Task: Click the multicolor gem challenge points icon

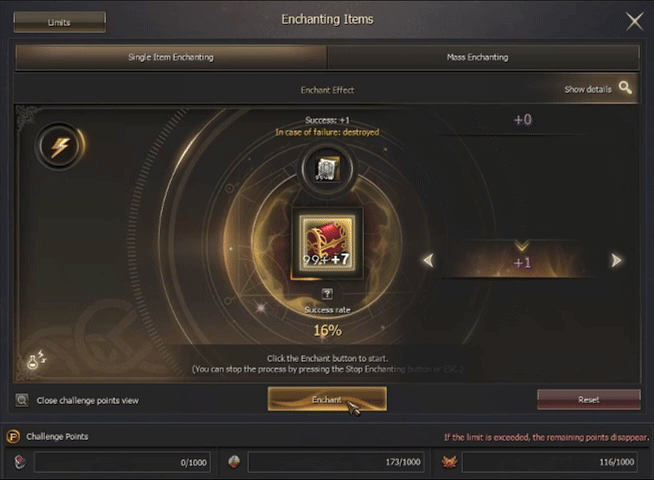Action: (x=234, y=462)
